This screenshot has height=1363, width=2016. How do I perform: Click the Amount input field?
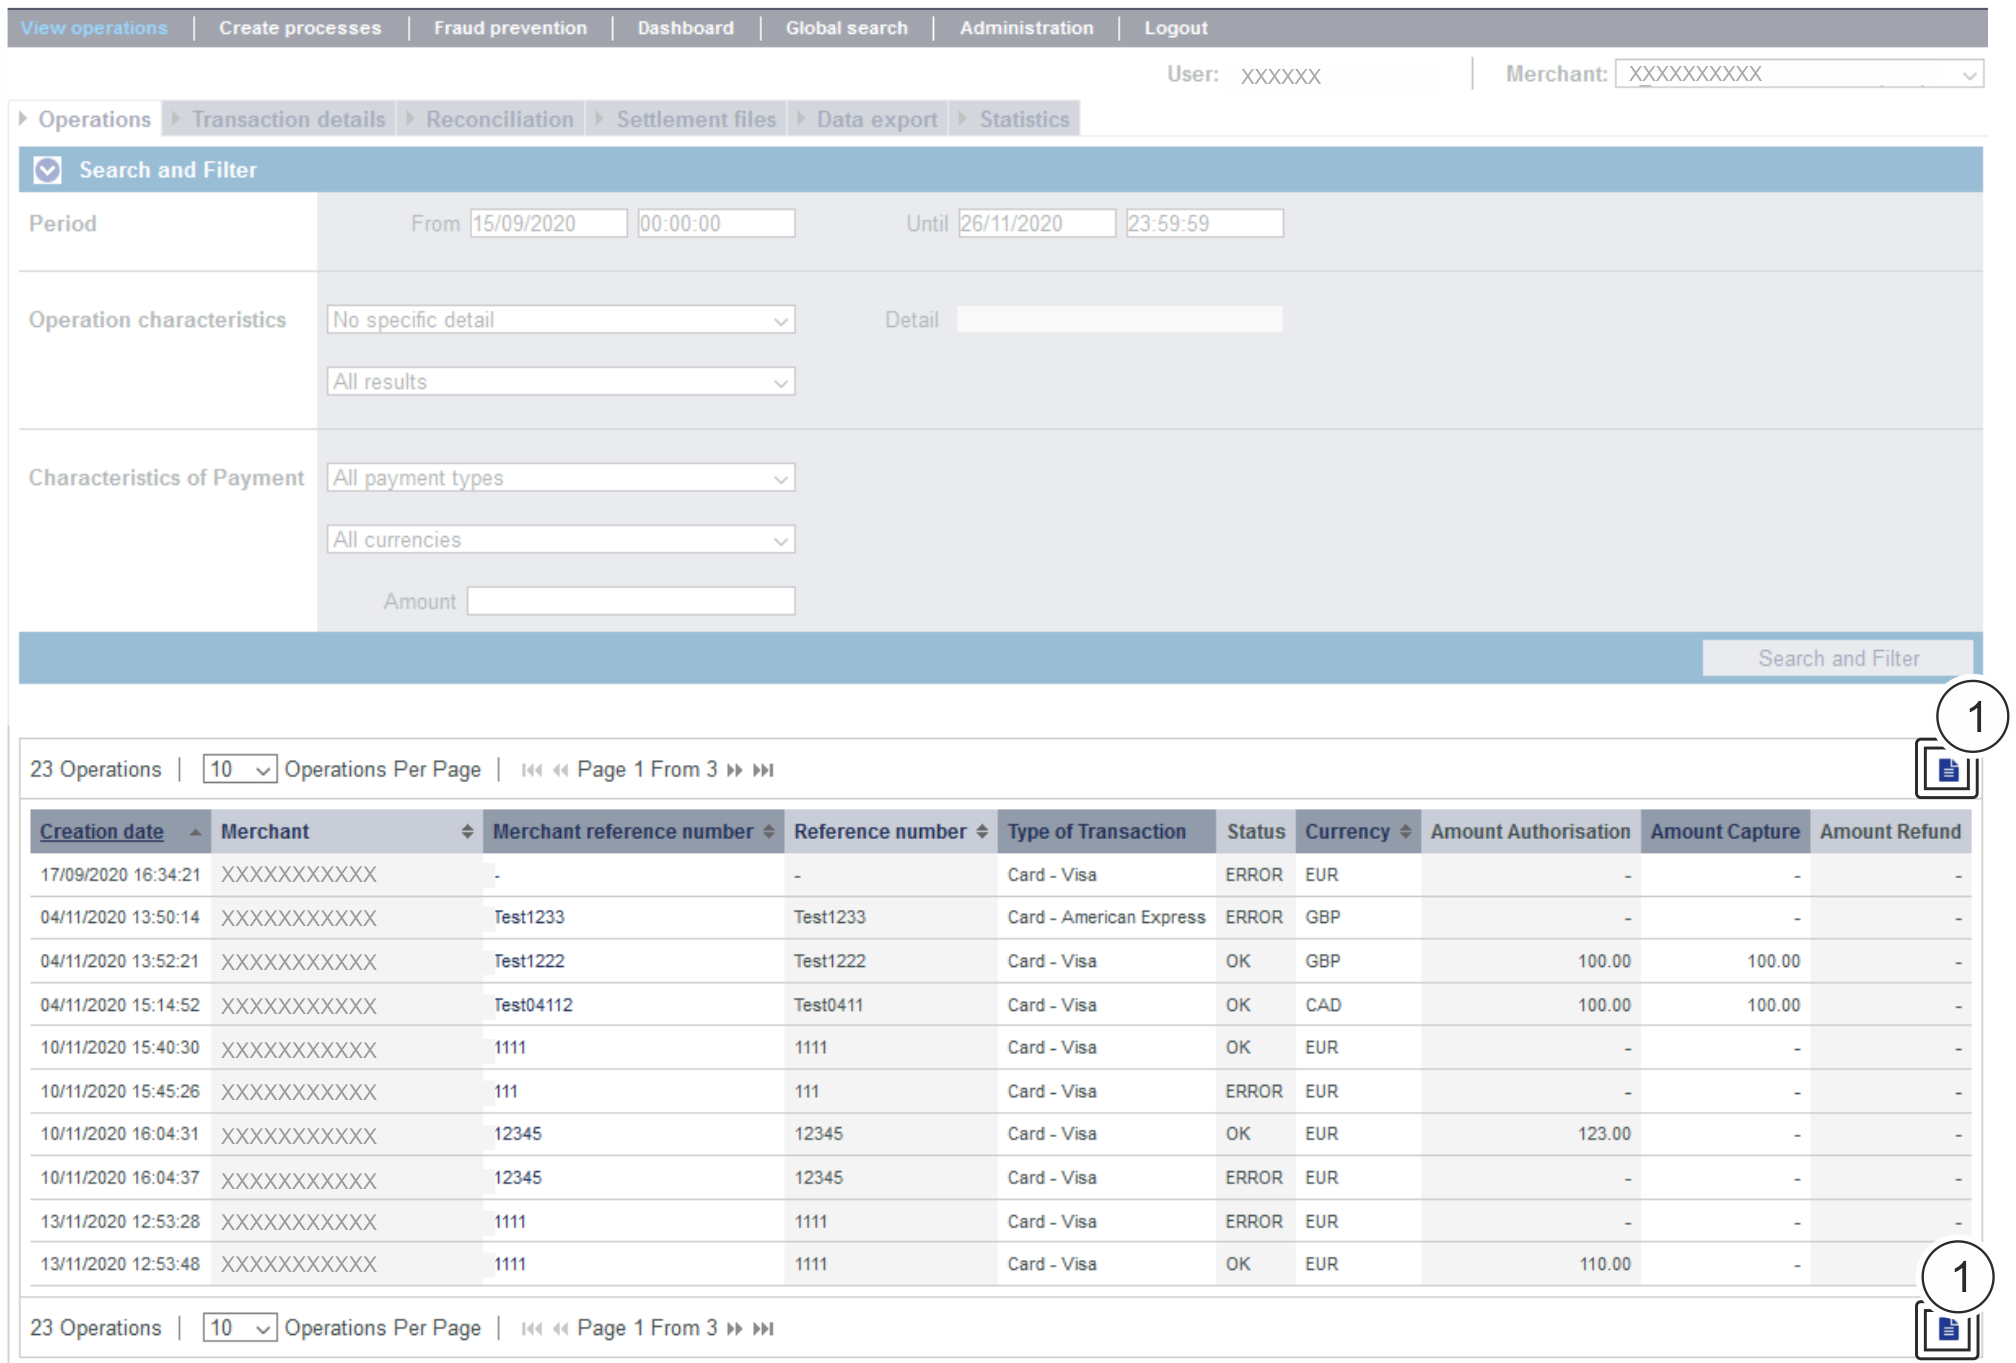click(x=631, y=602)
